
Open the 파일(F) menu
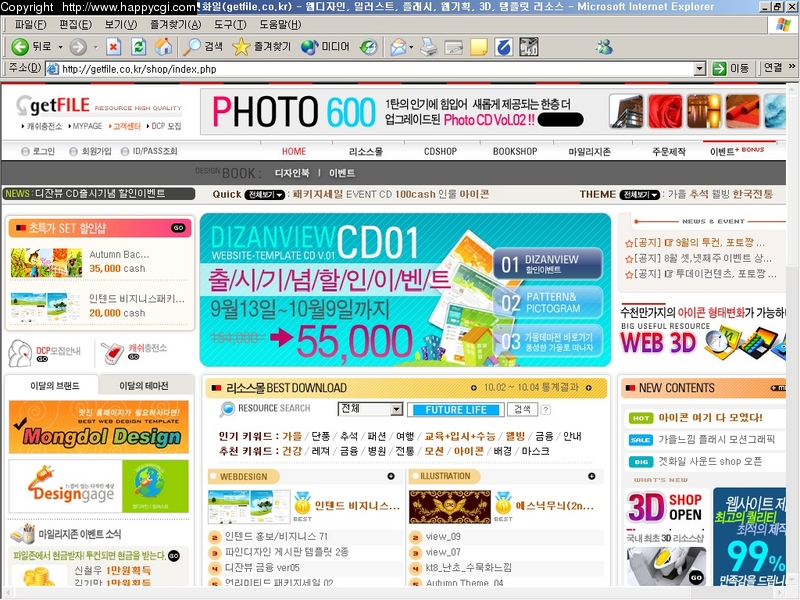(30, 24)
